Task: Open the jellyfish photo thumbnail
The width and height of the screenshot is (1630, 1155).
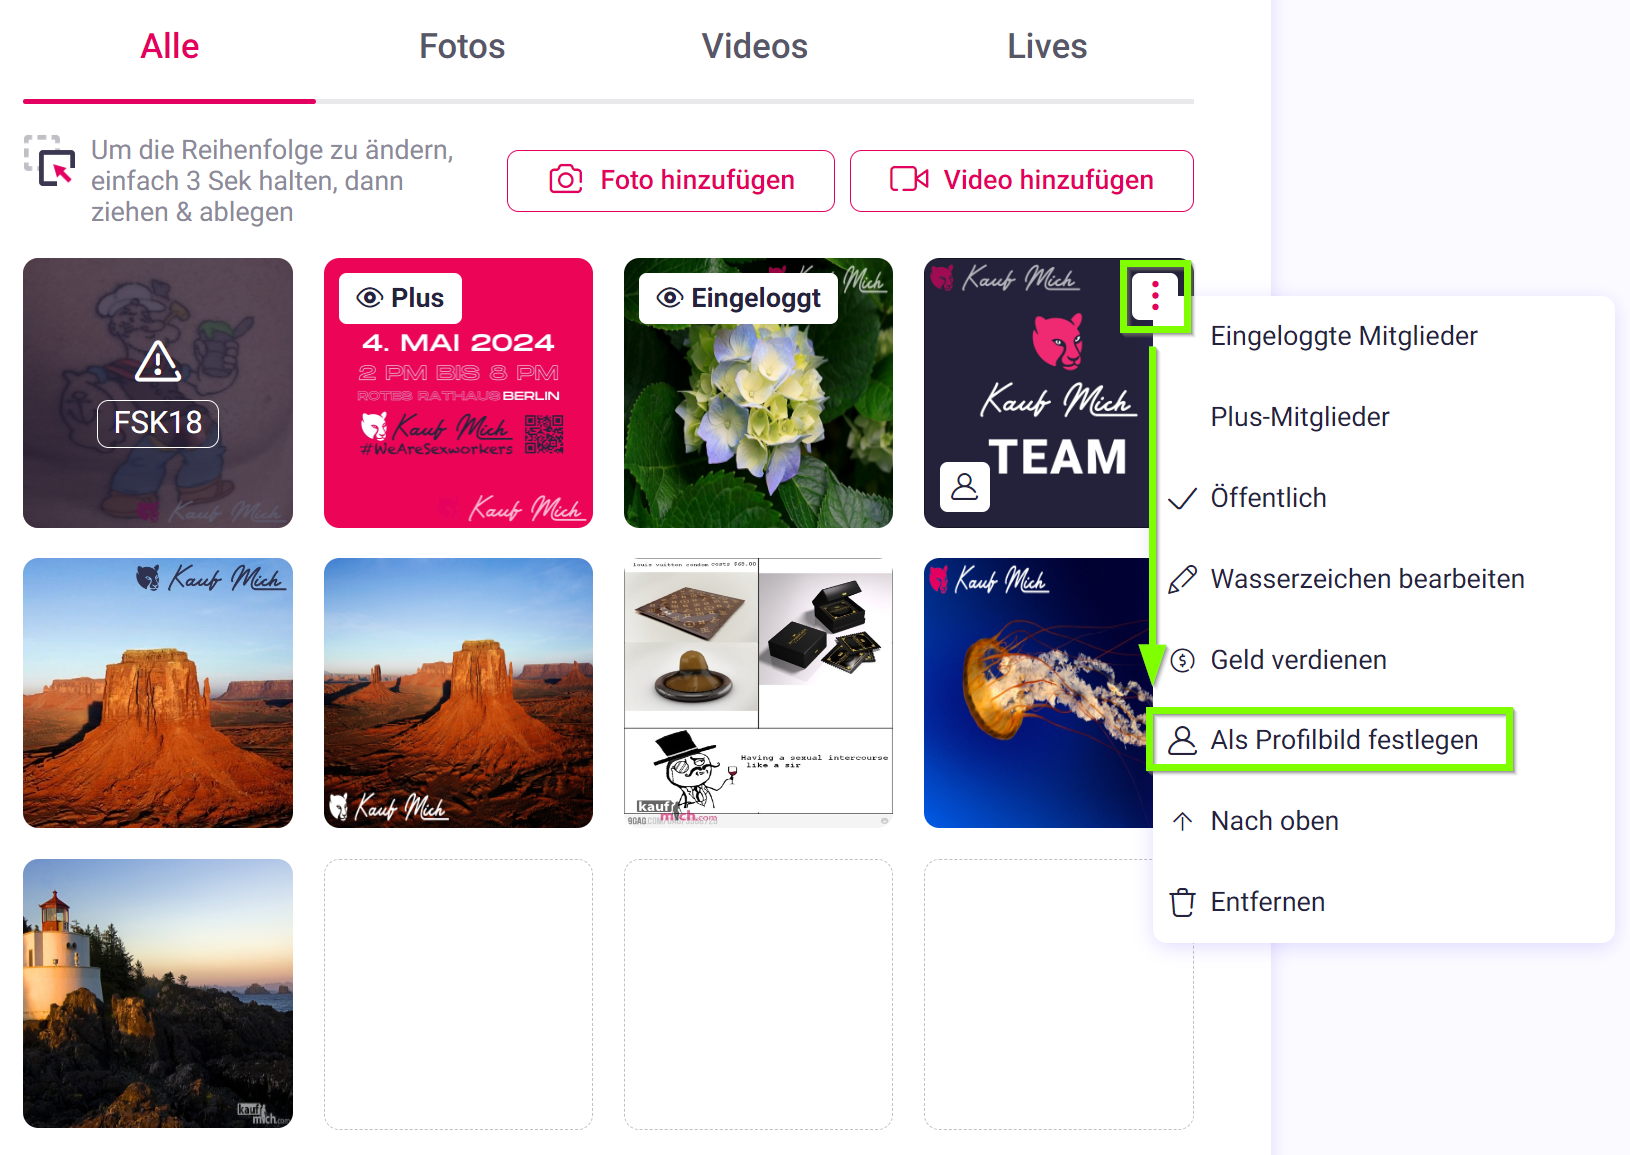Action: point(1038,693)
